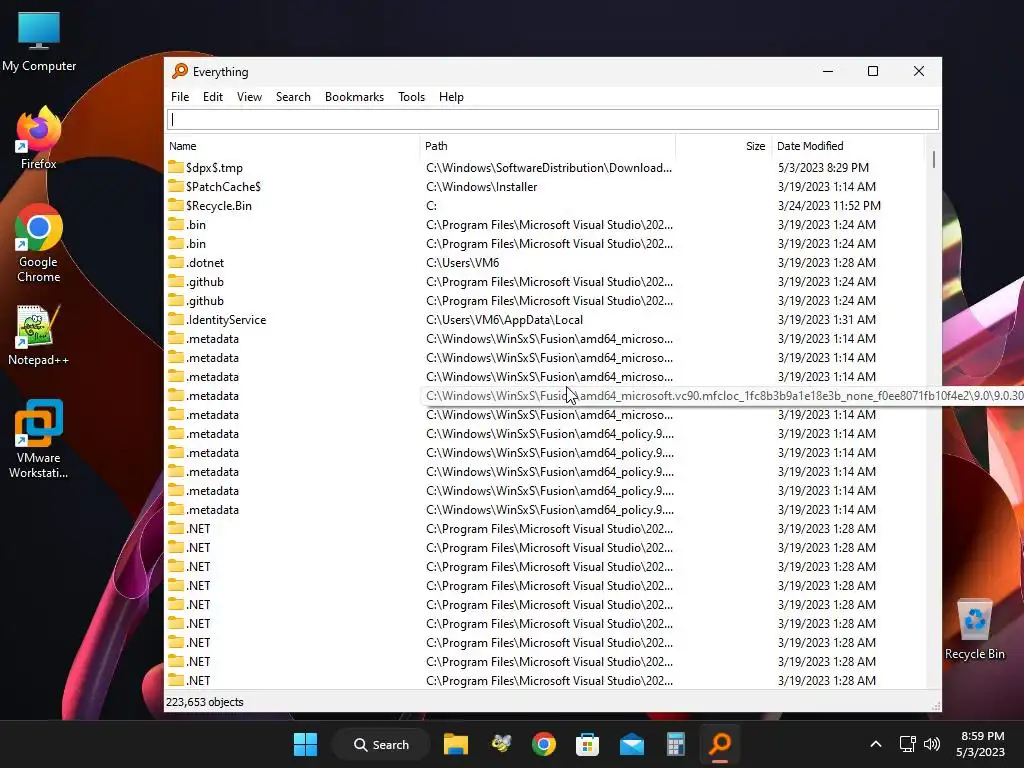Open network status tray icon
The image size is (1024, 768).
click(x=907, y=744)
